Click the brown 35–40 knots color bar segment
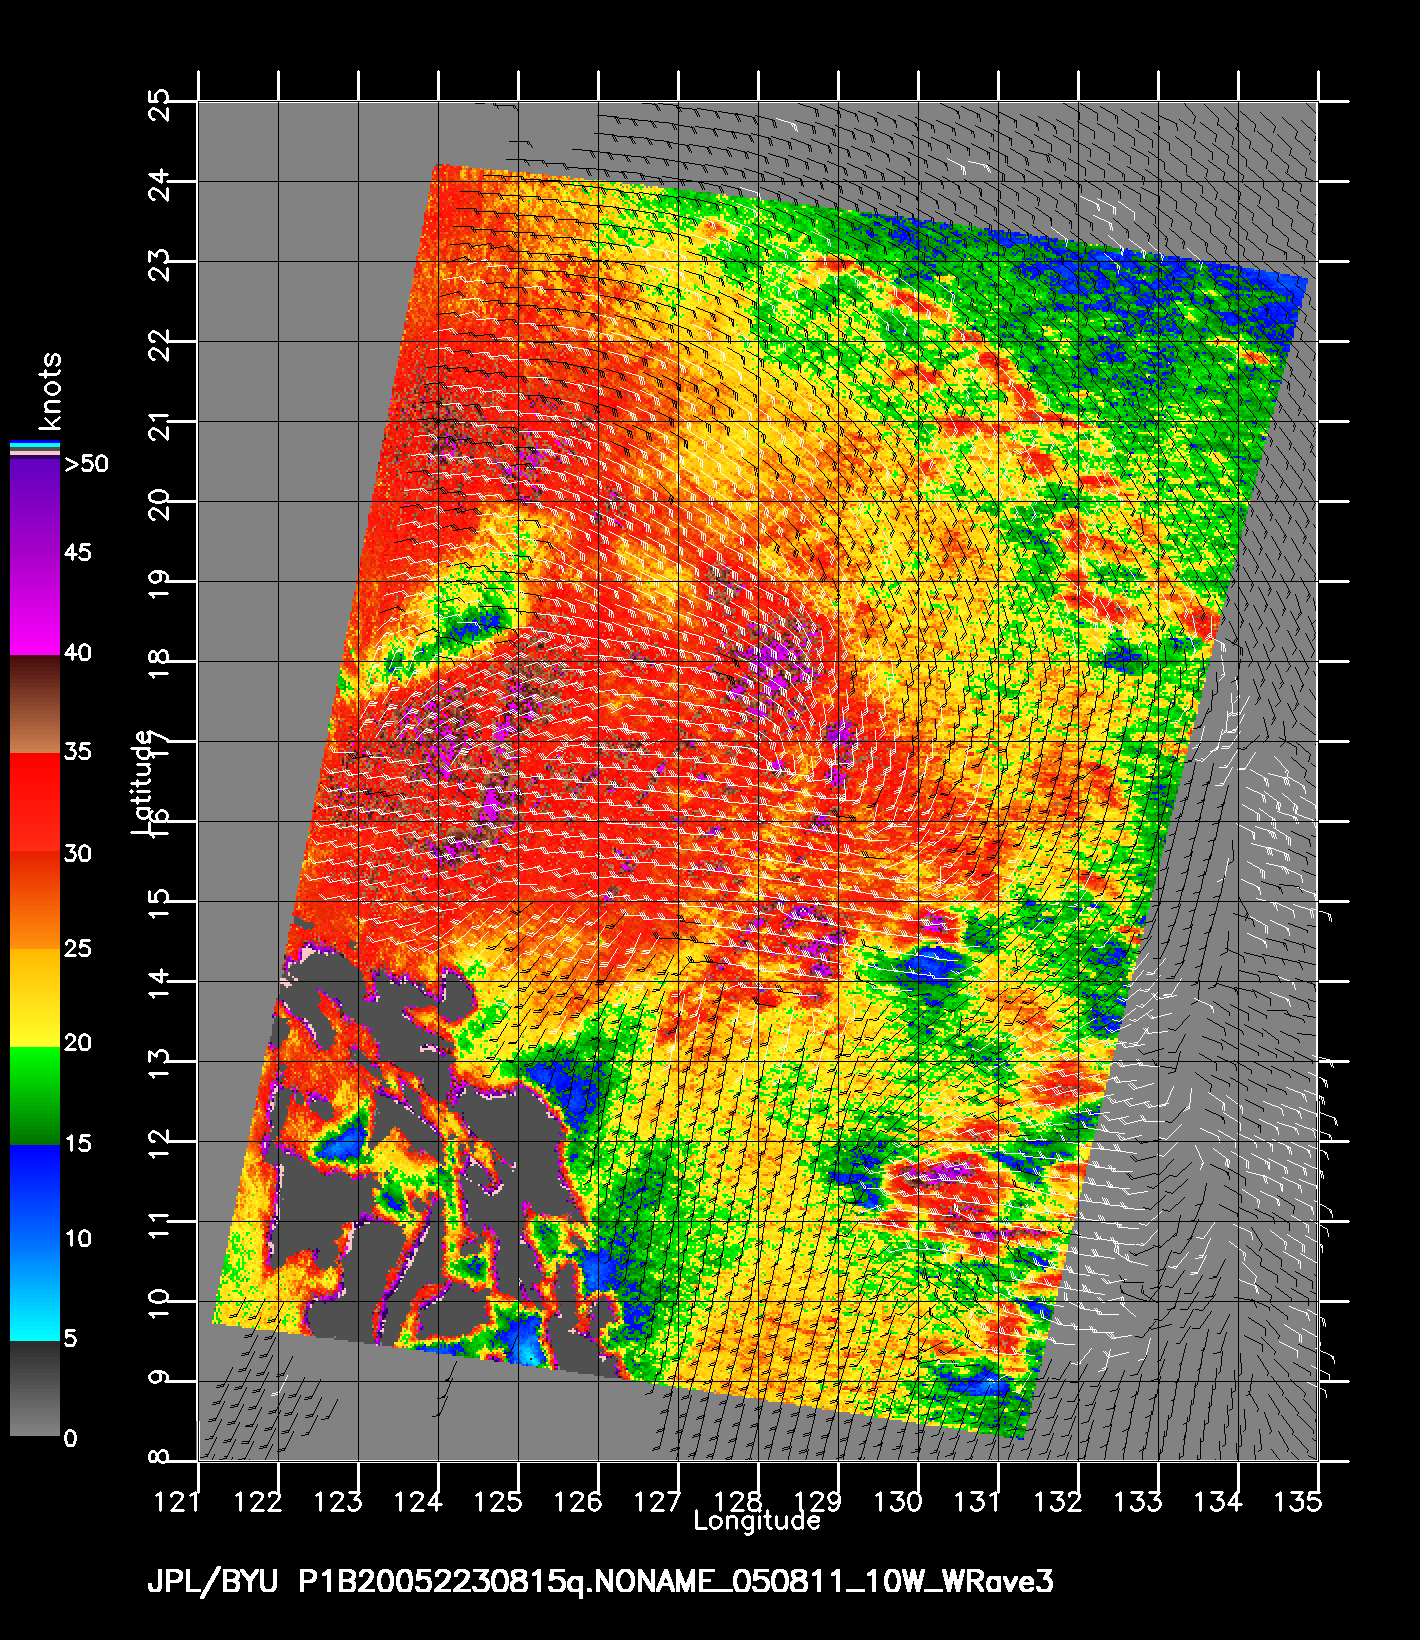This screenshot has width=1420, height=1640. pyautogui.click(x=34, y=704)
